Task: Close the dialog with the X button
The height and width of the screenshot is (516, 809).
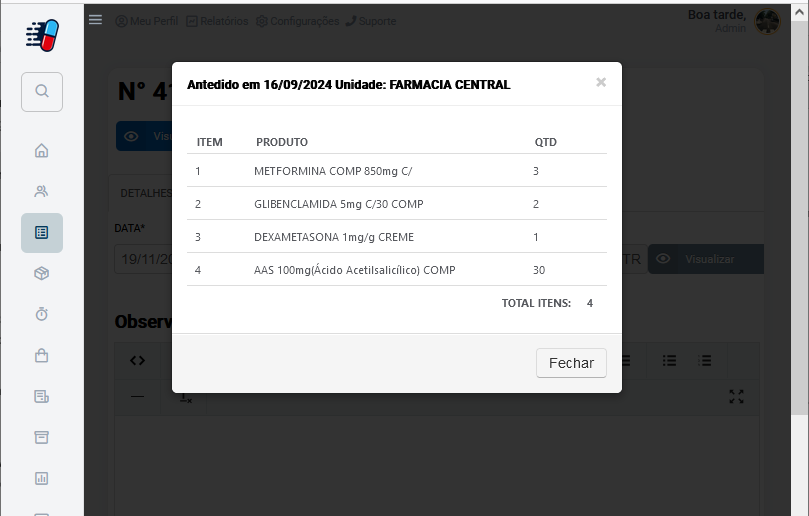Action: [x=601, y=82]
